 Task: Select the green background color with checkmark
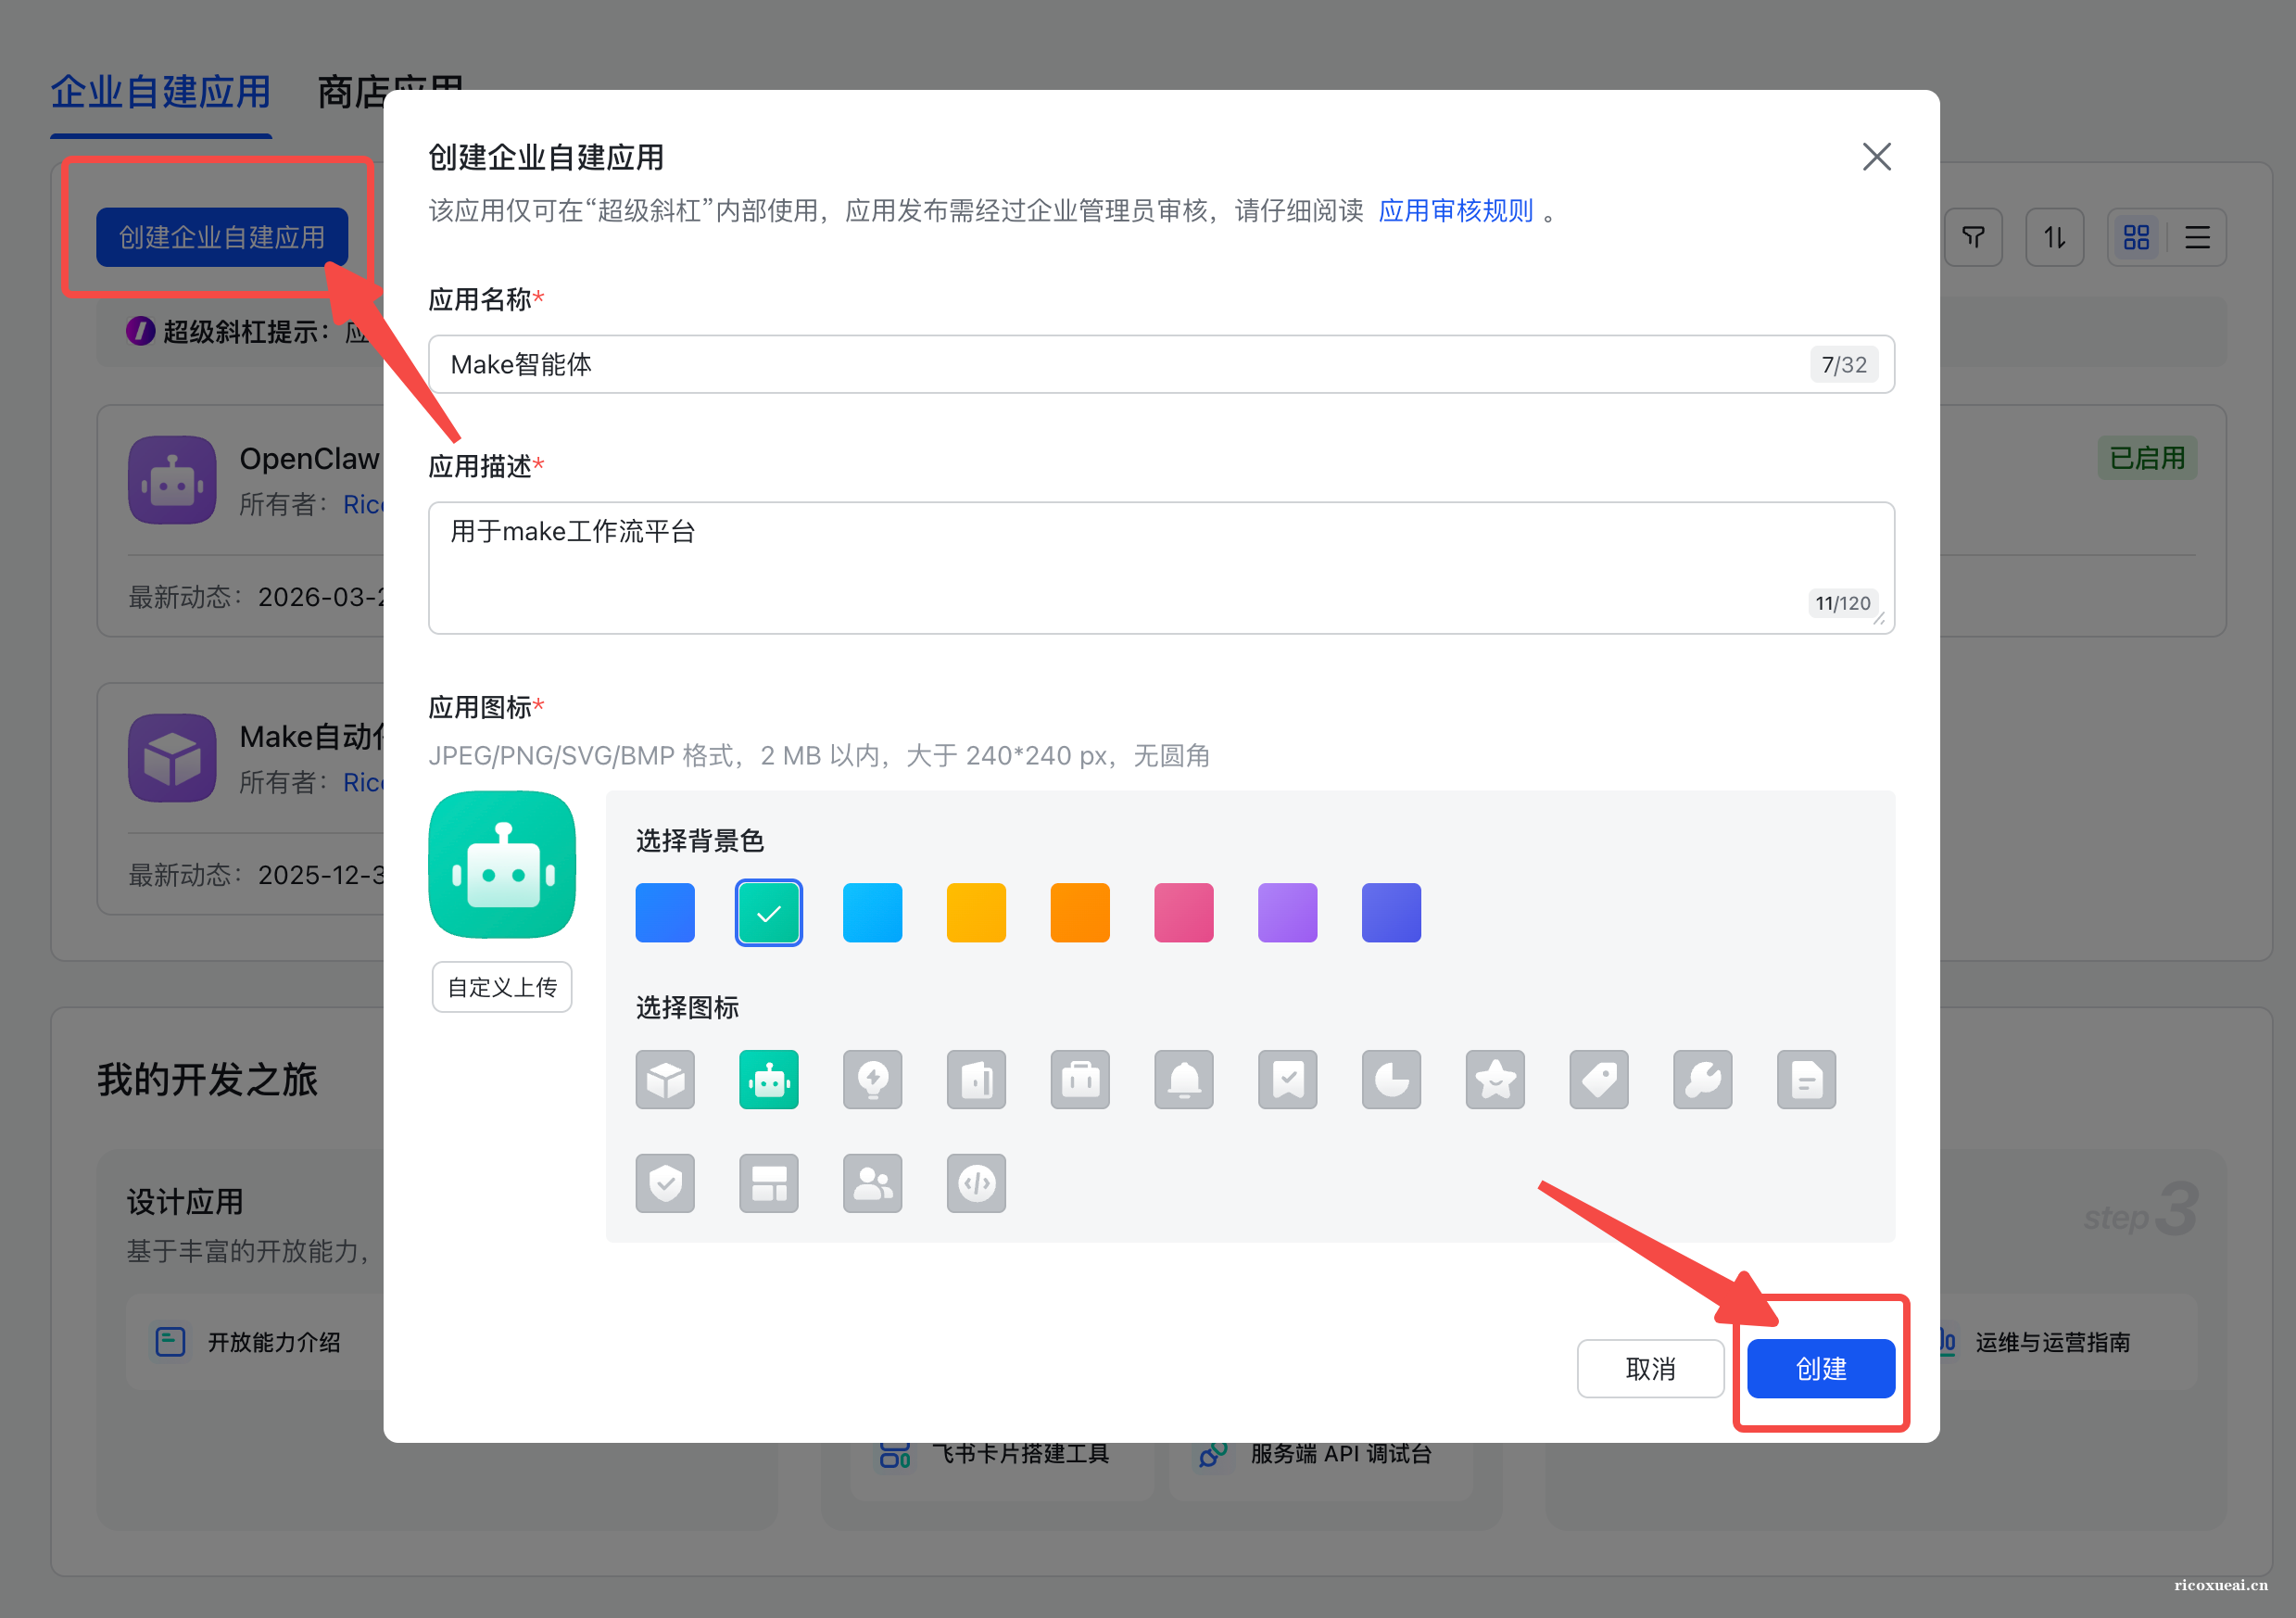point(768,912)
